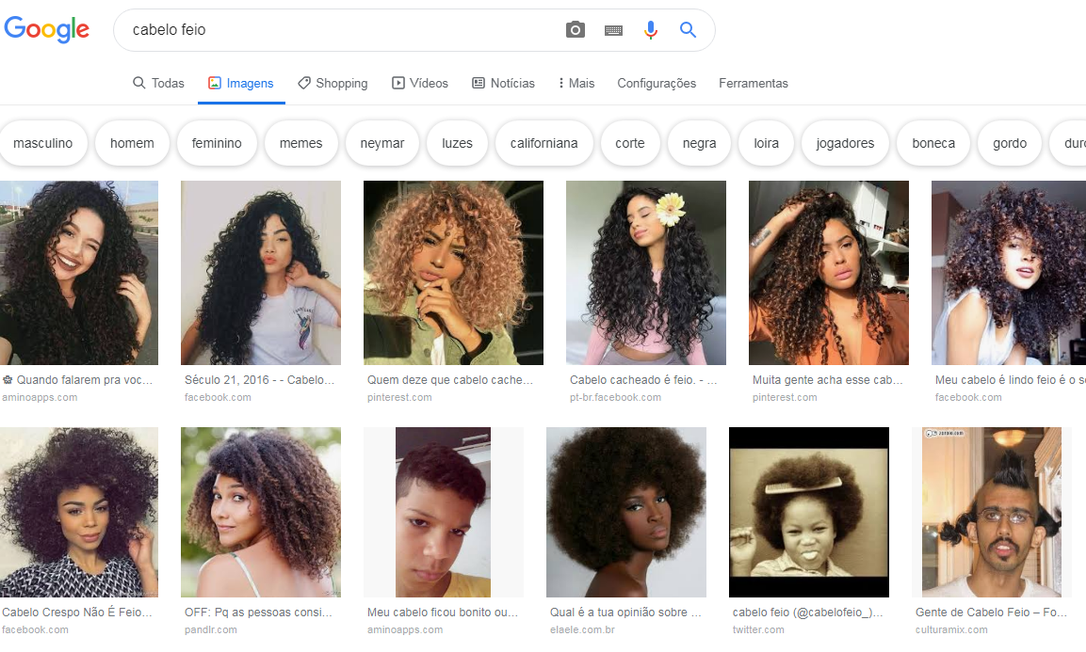Switch to the Shopping tab
1086x652 pixels.
[332, 83]
